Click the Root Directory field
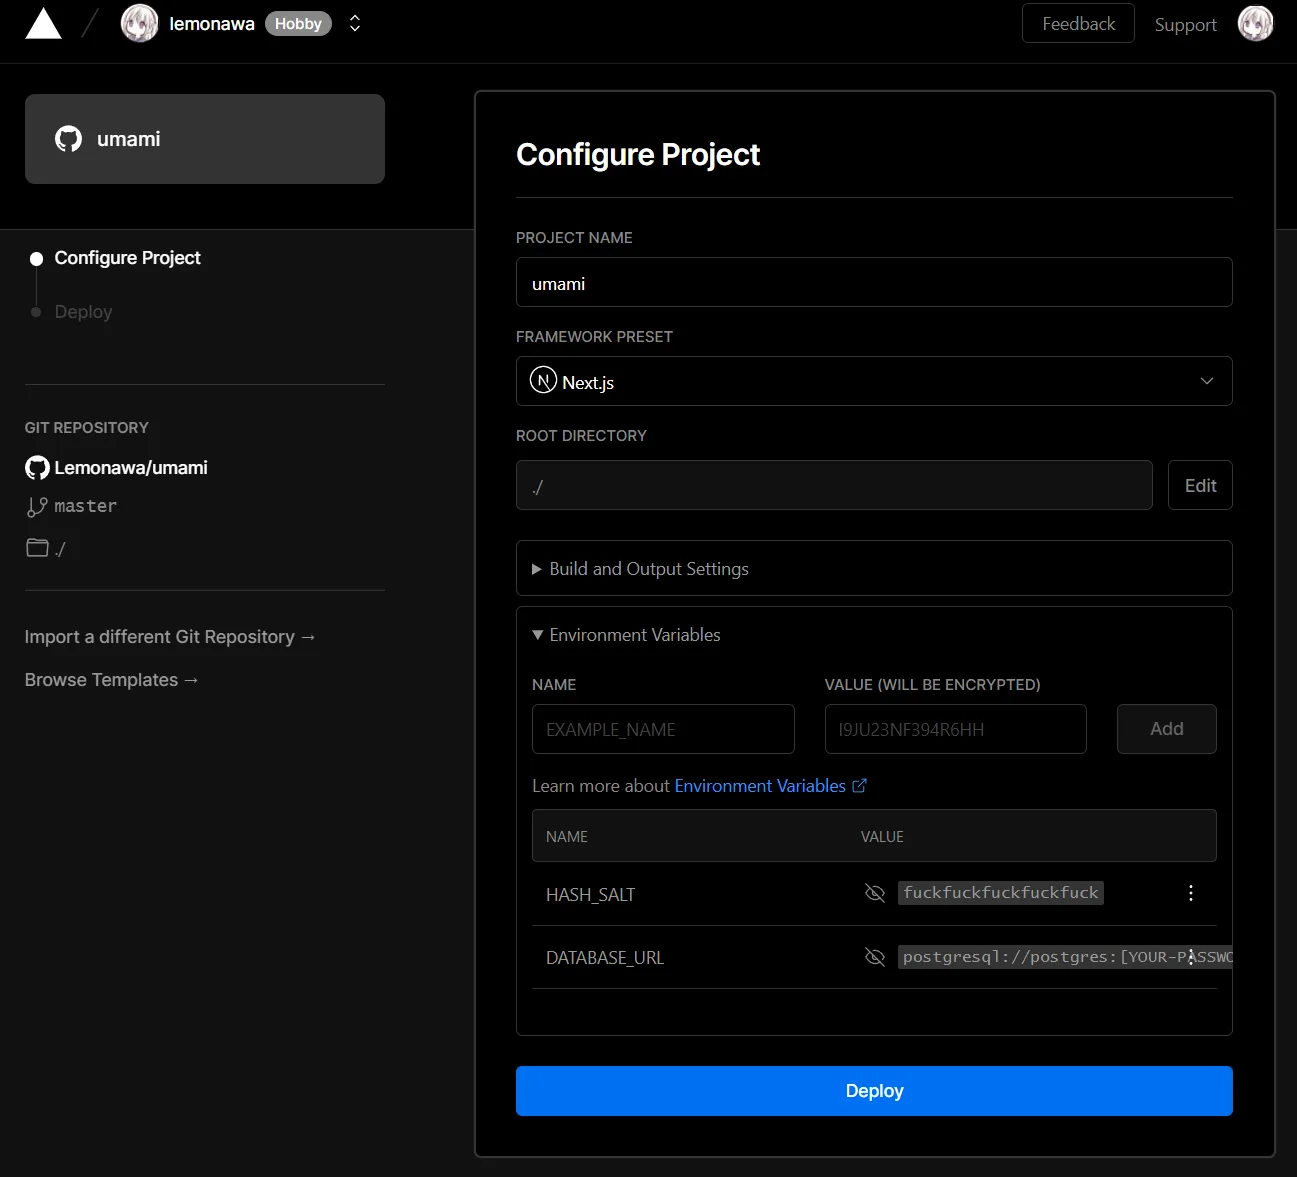 (834, 485)
